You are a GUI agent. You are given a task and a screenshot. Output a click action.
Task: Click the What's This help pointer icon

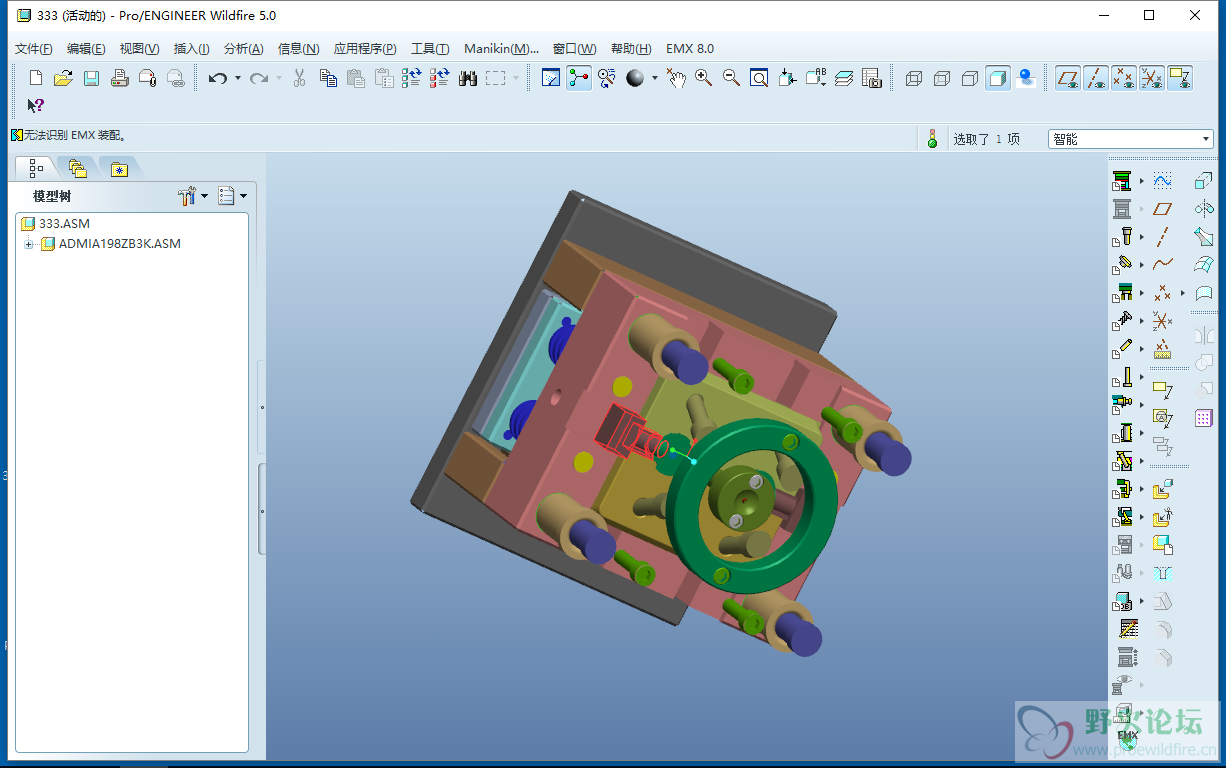tap(35, 106)
